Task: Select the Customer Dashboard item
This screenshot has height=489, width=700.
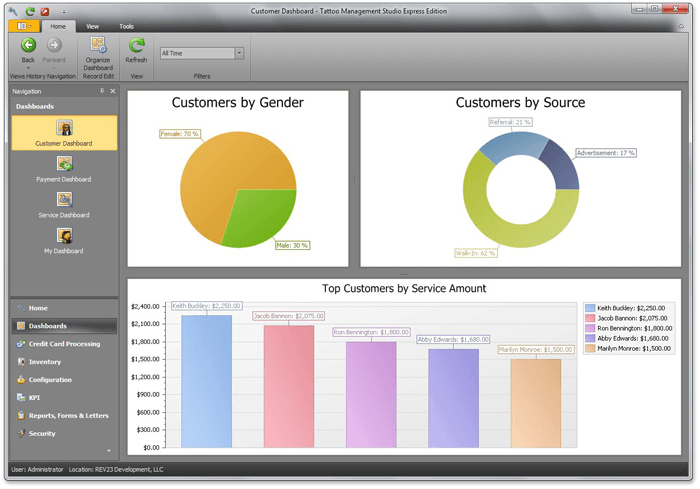Action: click(63, 132)
